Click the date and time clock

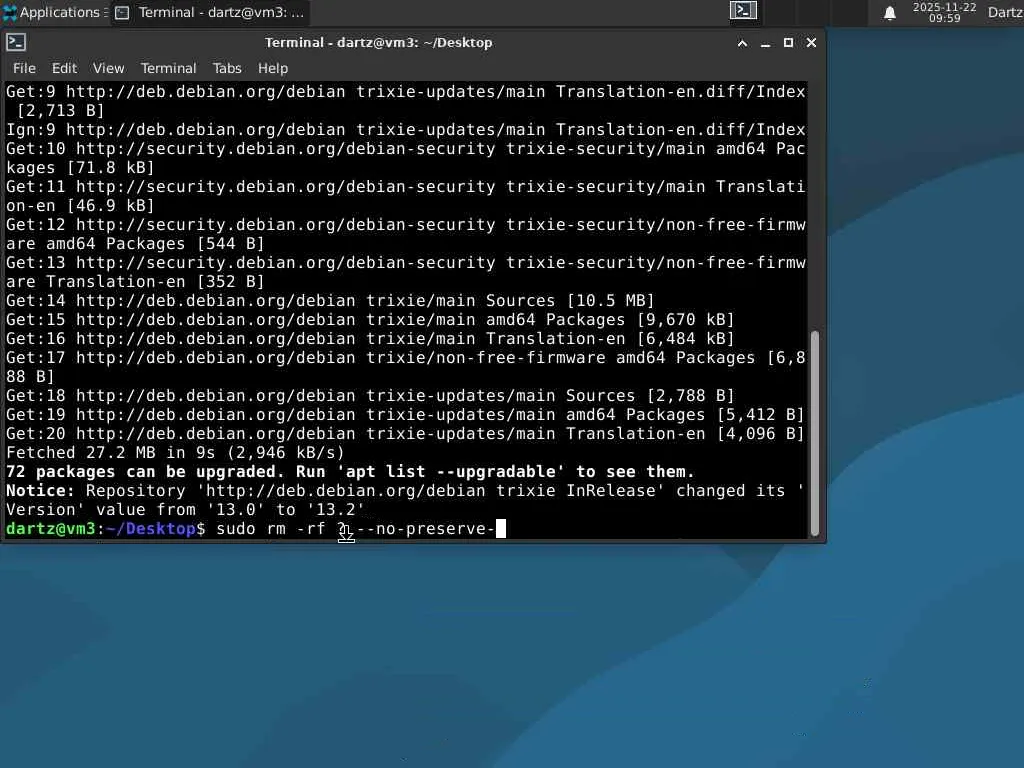point(944,12)
